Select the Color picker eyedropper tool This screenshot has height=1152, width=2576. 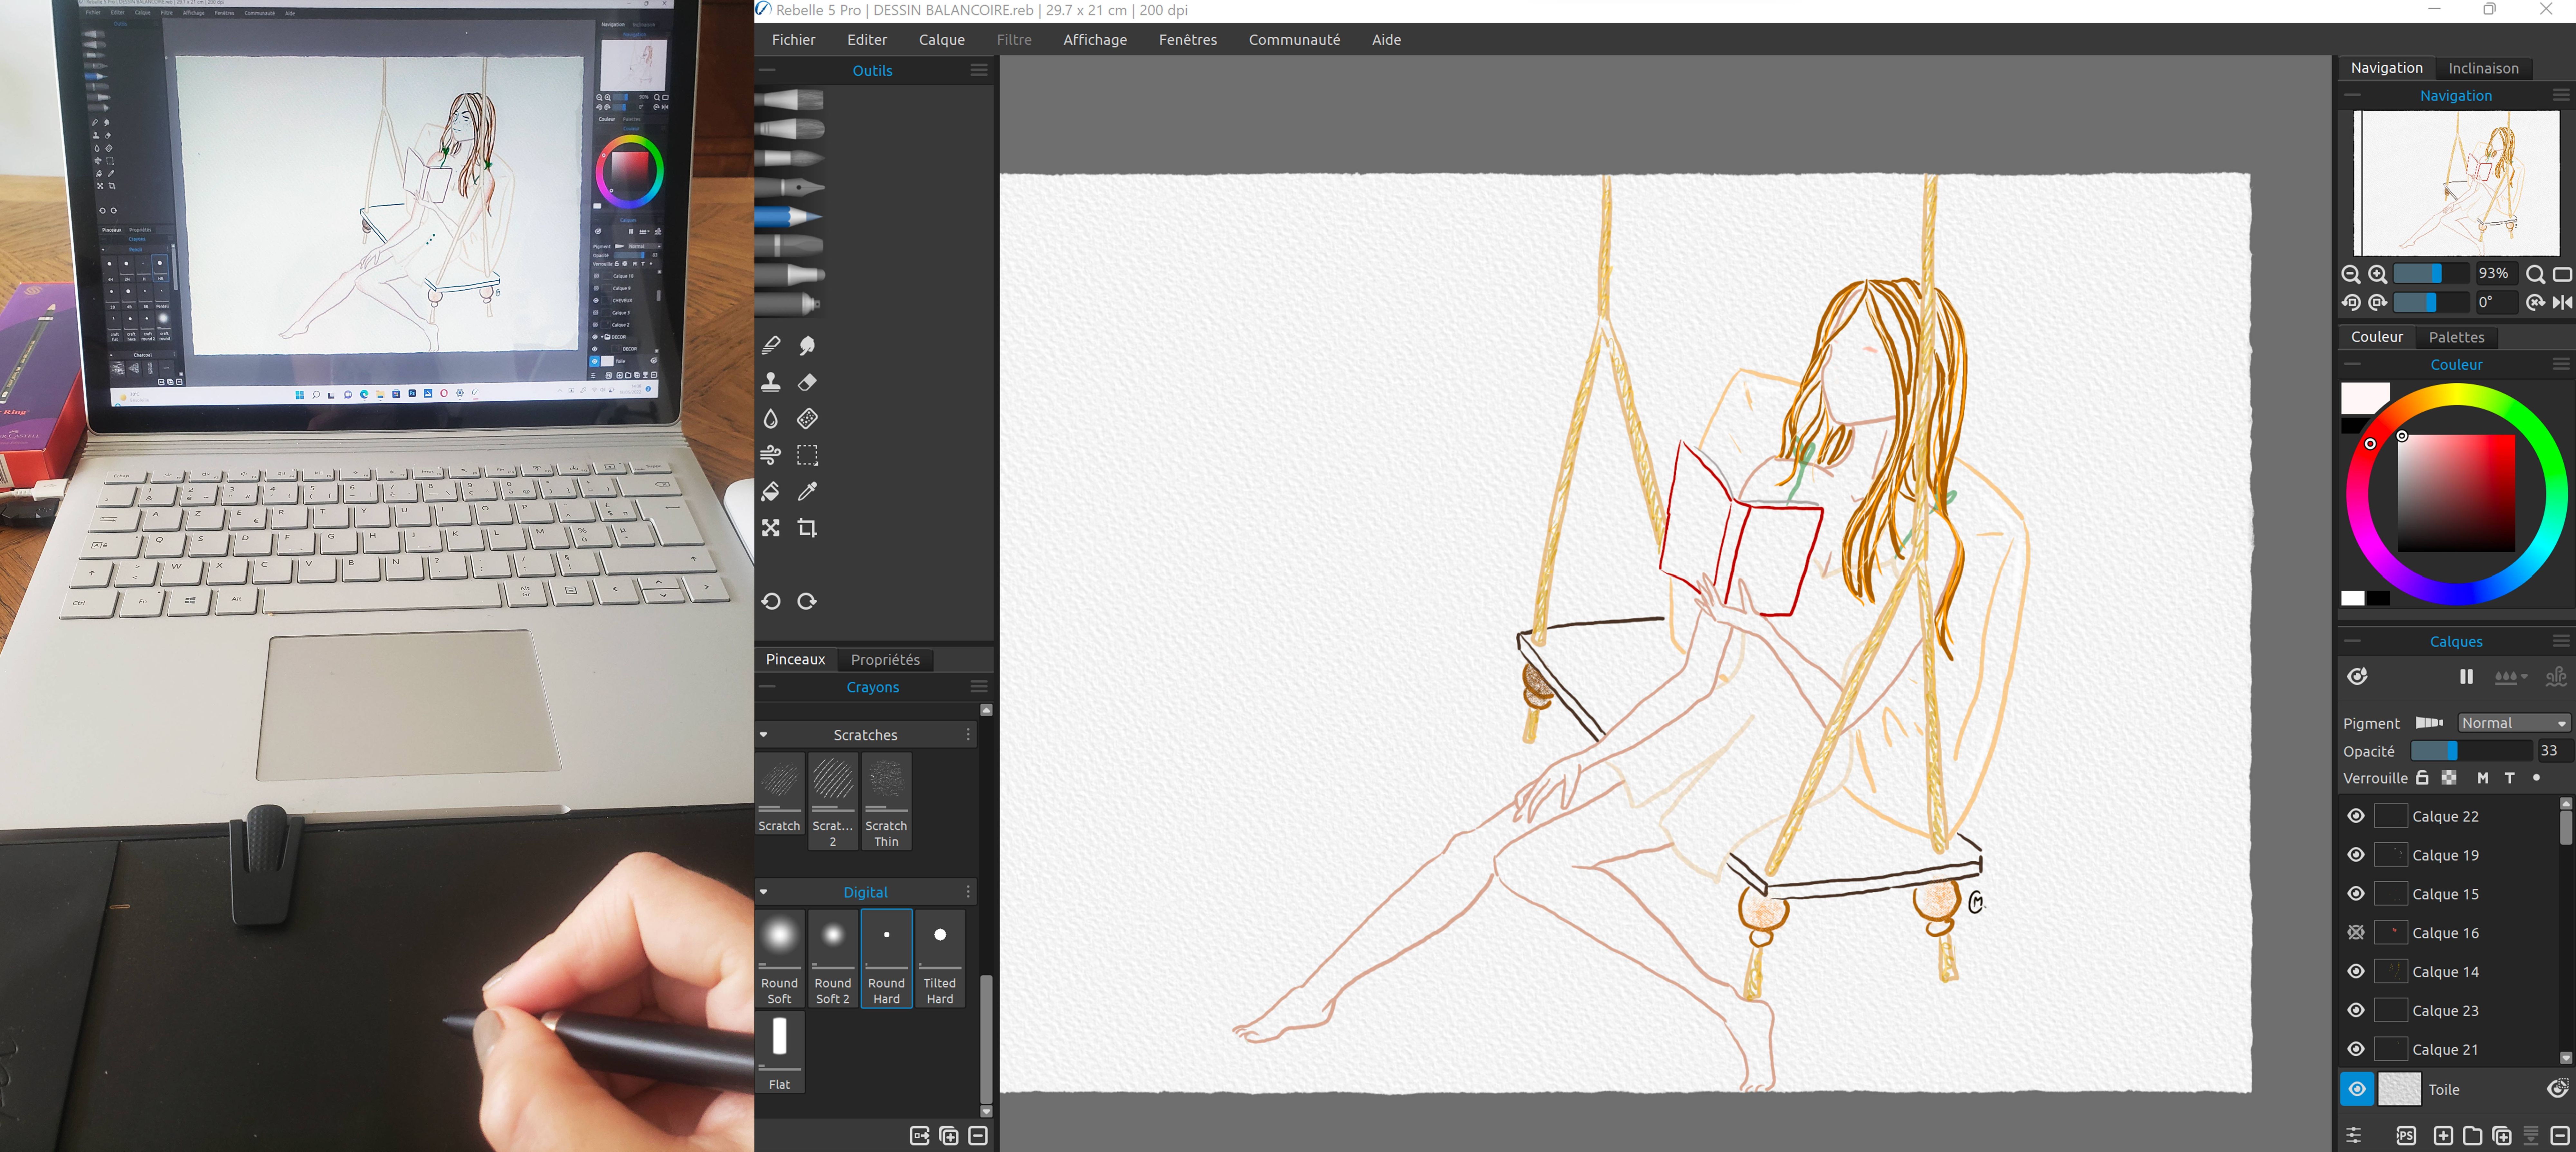[x=807, y=491]
